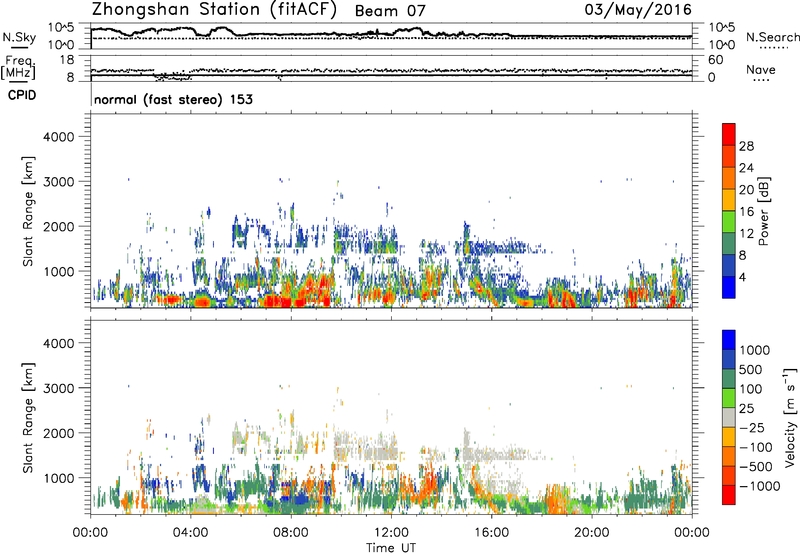This screenshot has height=554, width=800.
Task: Pick the bottom red segment of Velocity colorbar
Action: point(729,495)
